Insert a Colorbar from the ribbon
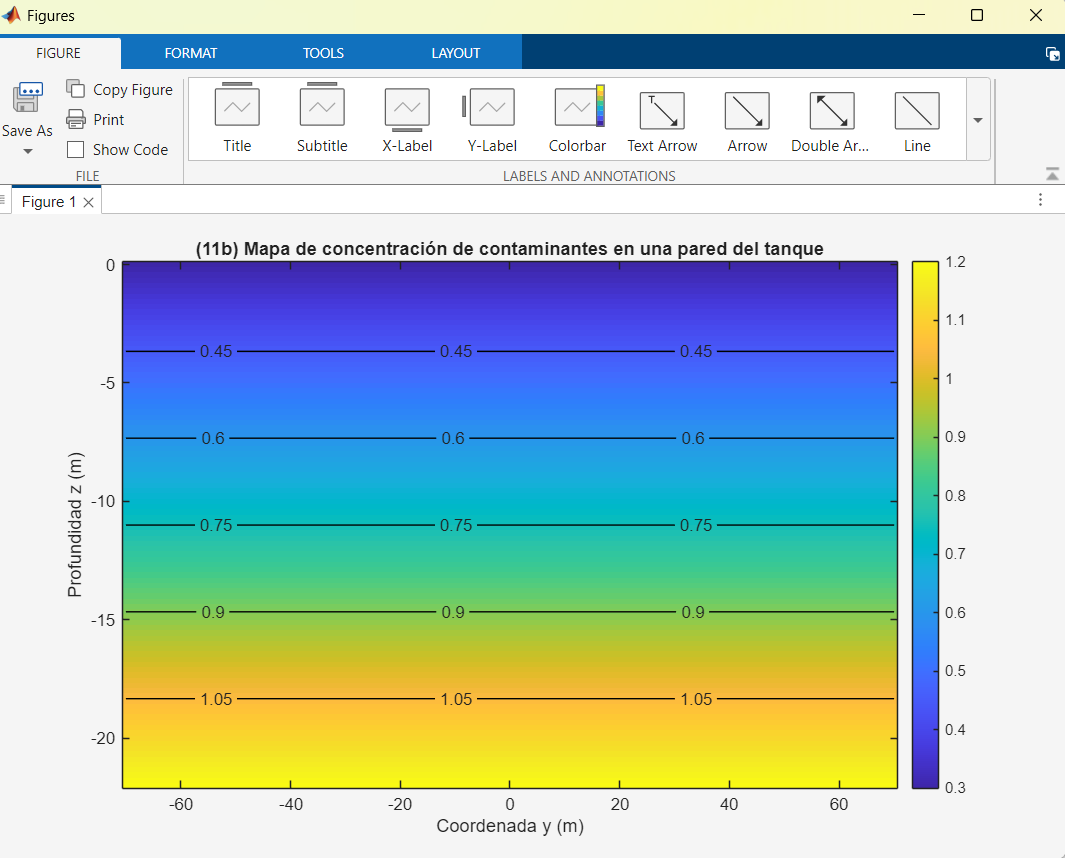Screen dimensions: 1065x858 pyautogui.click(x=578, y=107)
